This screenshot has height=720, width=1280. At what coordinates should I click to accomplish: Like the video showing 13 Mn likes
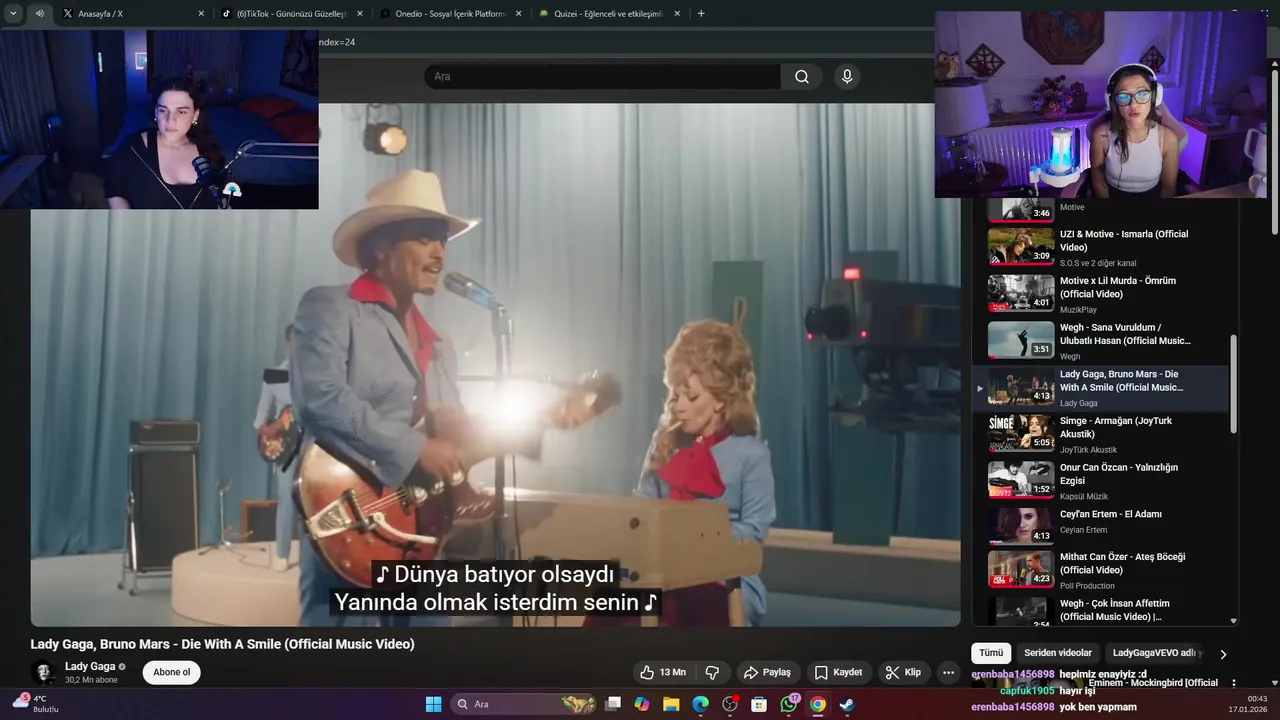[663, 672]
